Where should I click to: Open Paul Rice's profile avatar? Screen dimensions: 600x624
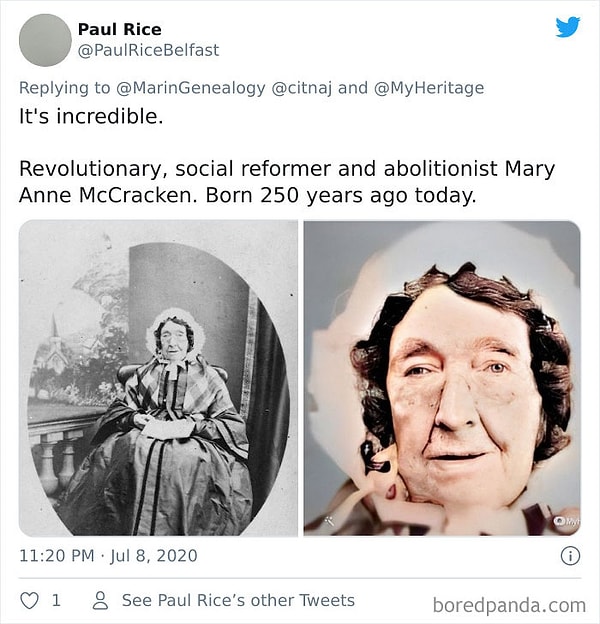45,40
